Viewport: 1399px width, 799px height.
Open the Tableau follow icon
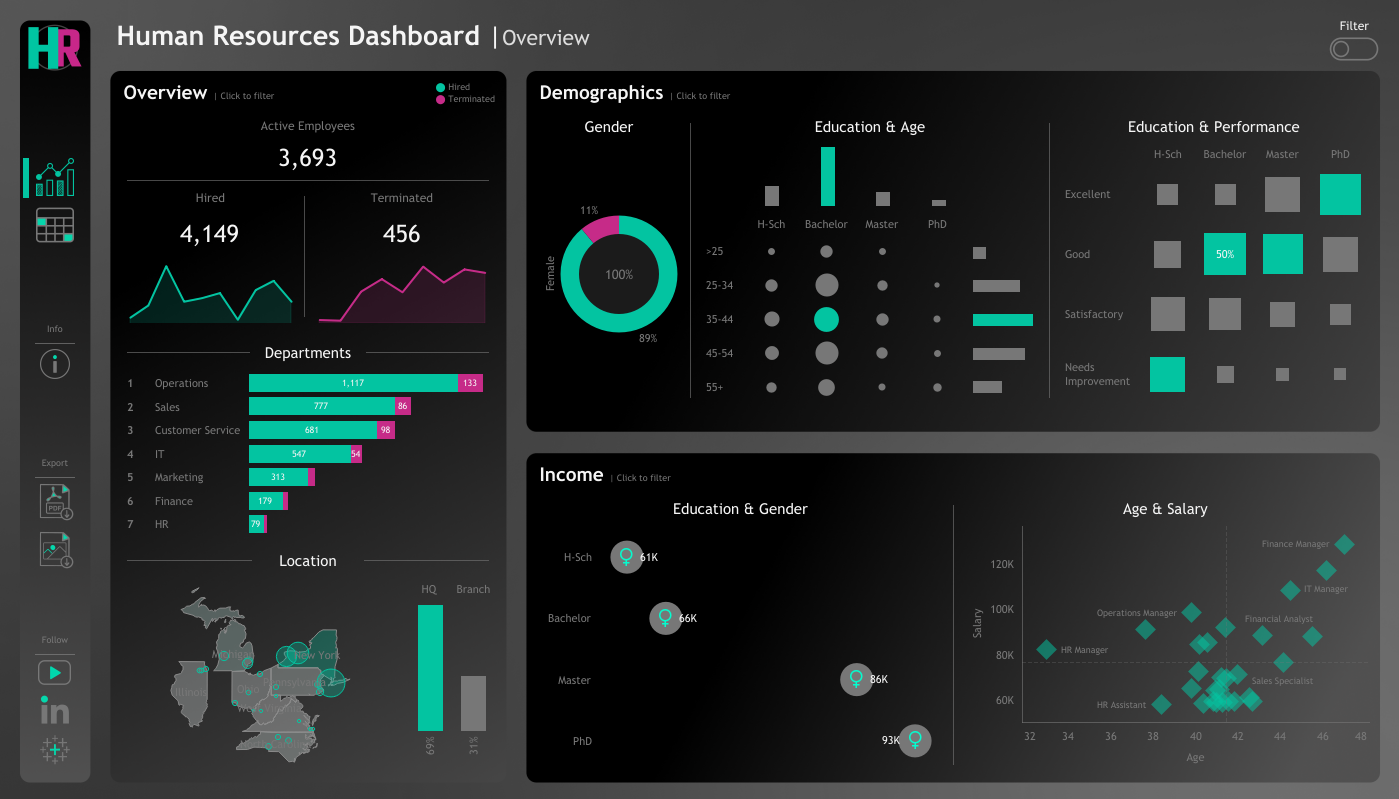click(55, 750)
